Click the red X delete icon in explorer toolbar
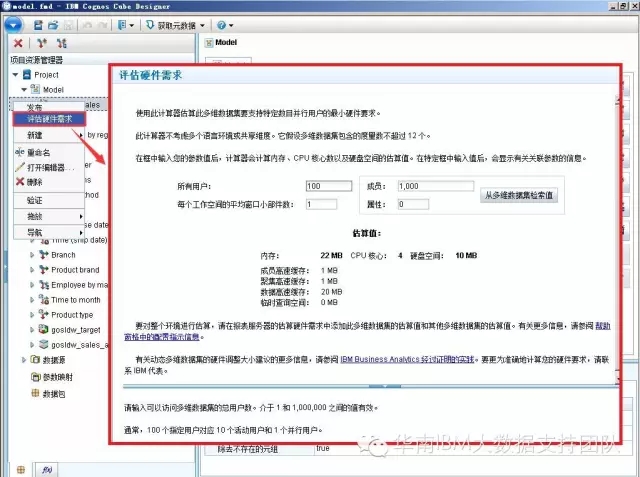640x477 pixels. tap(18, 43)
